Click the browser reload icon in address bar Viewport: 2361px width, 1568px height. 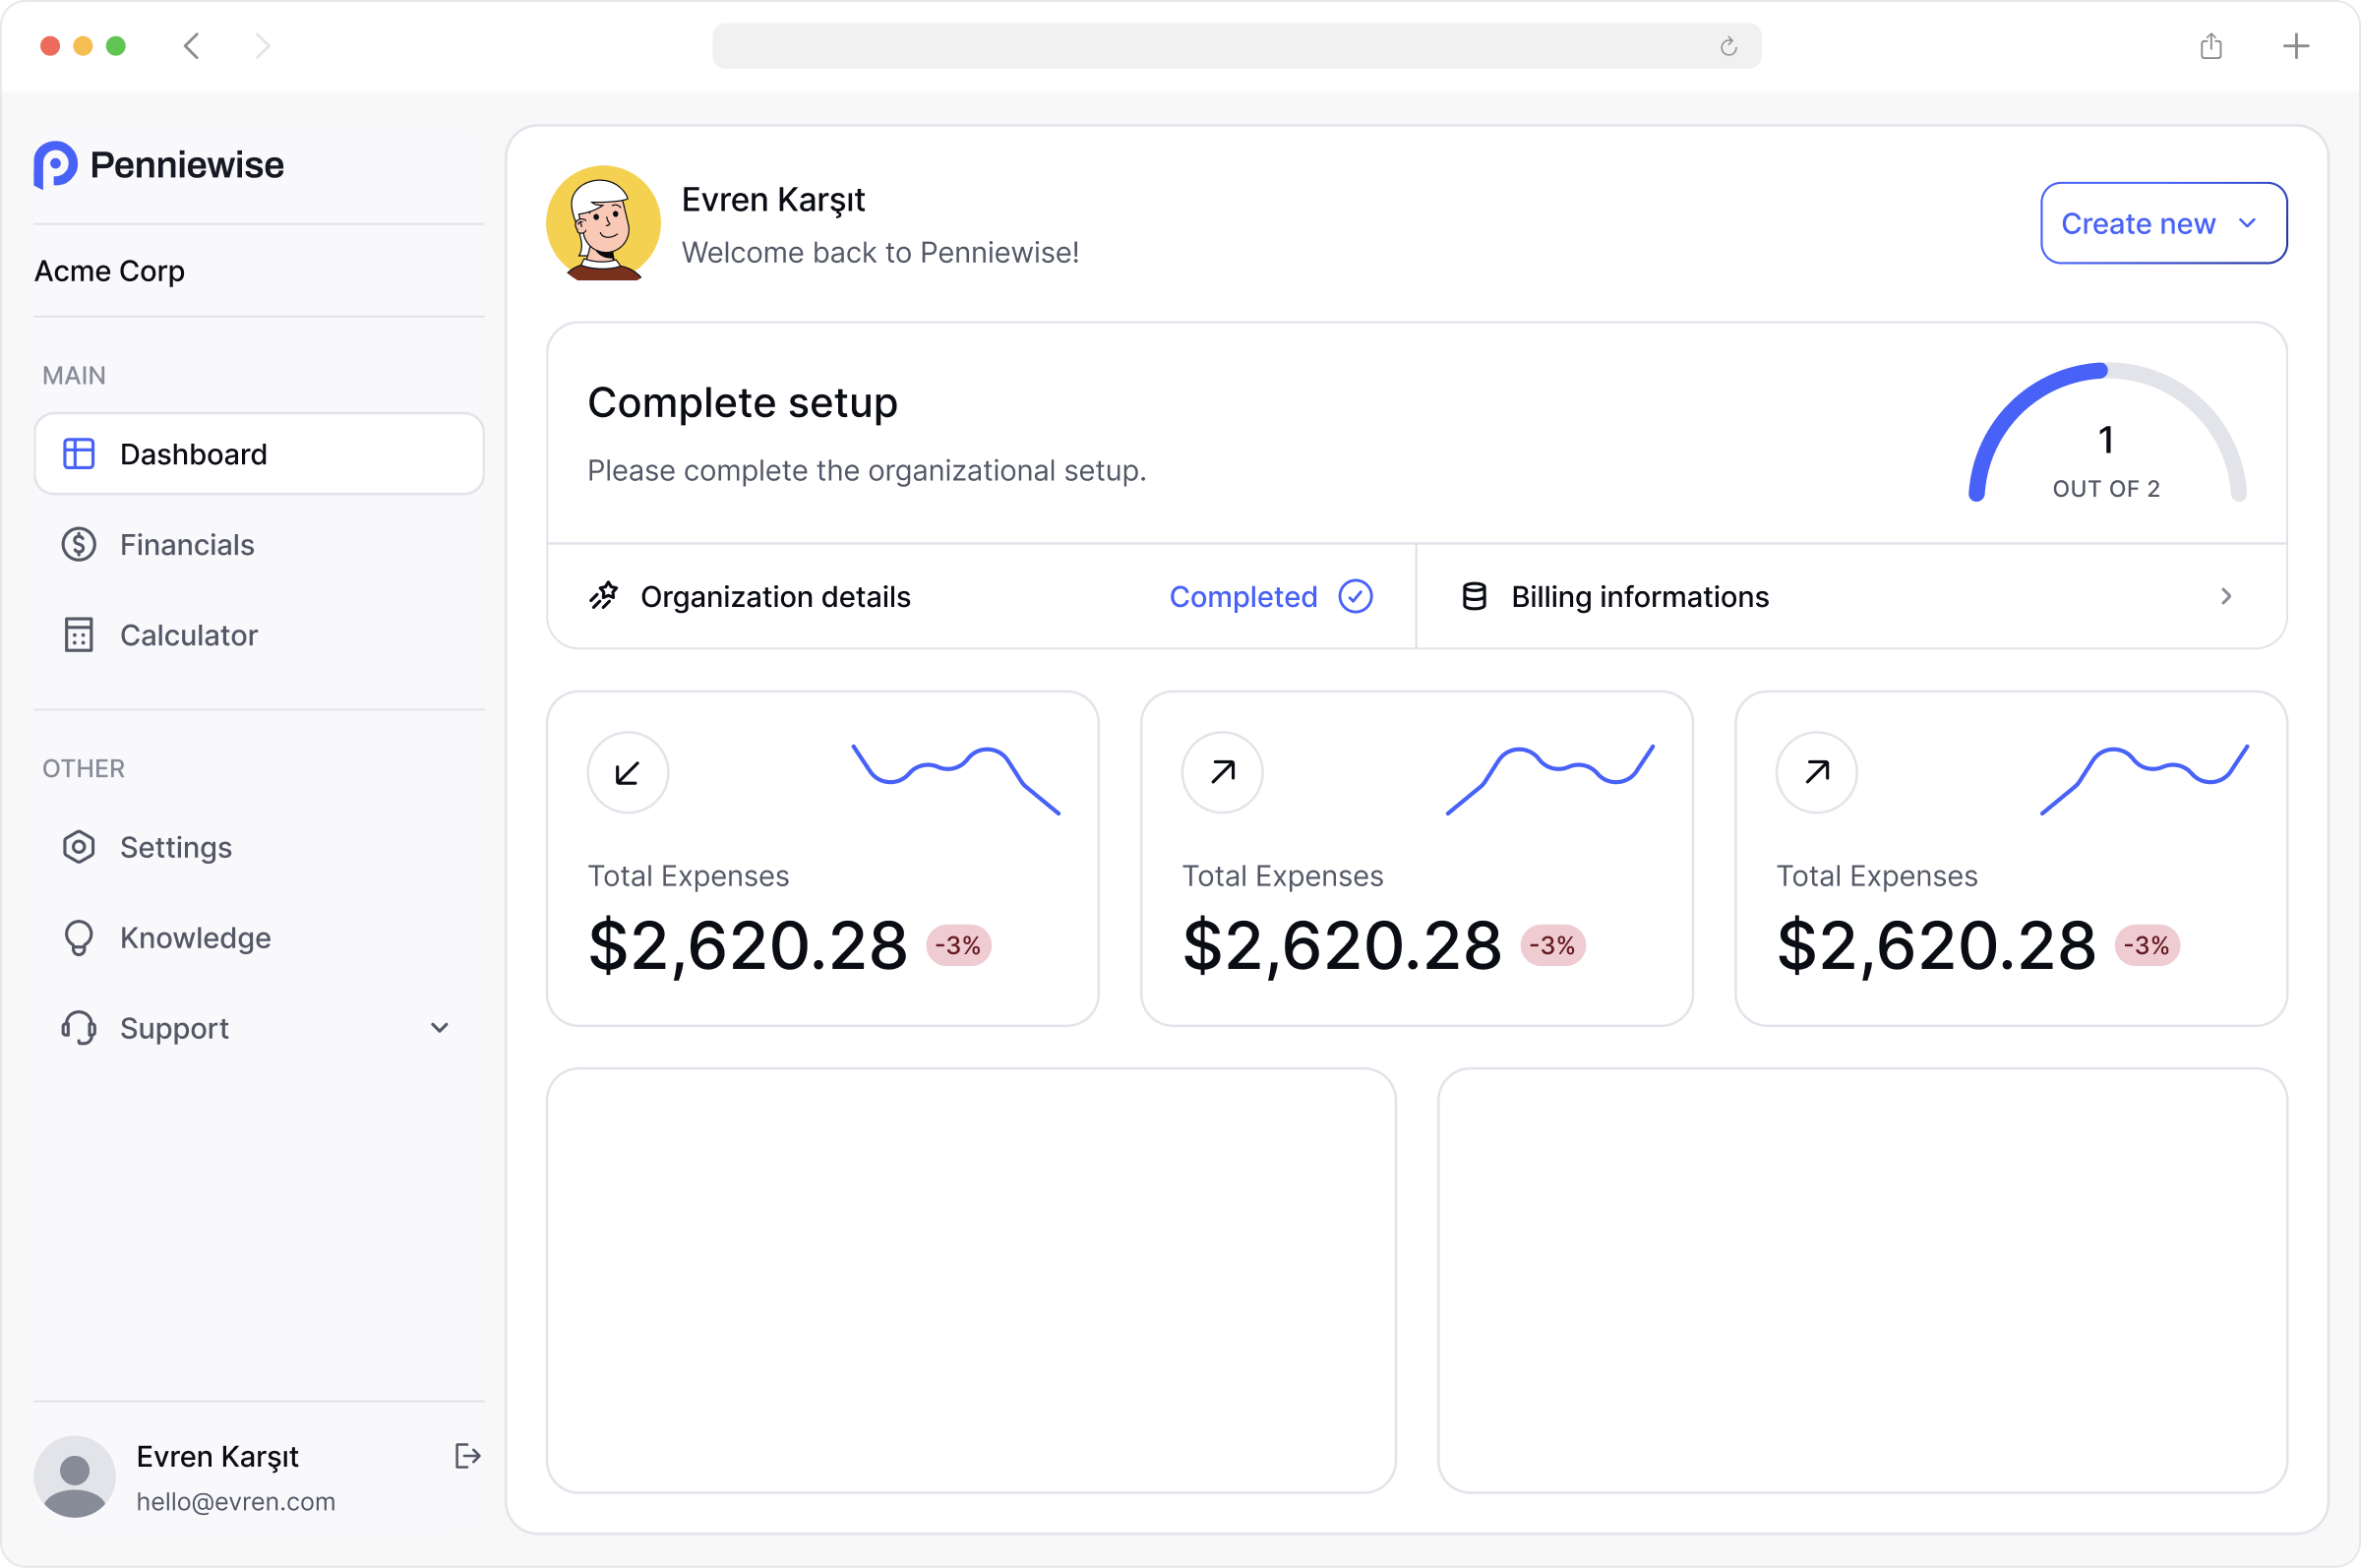coord(1728,47)
